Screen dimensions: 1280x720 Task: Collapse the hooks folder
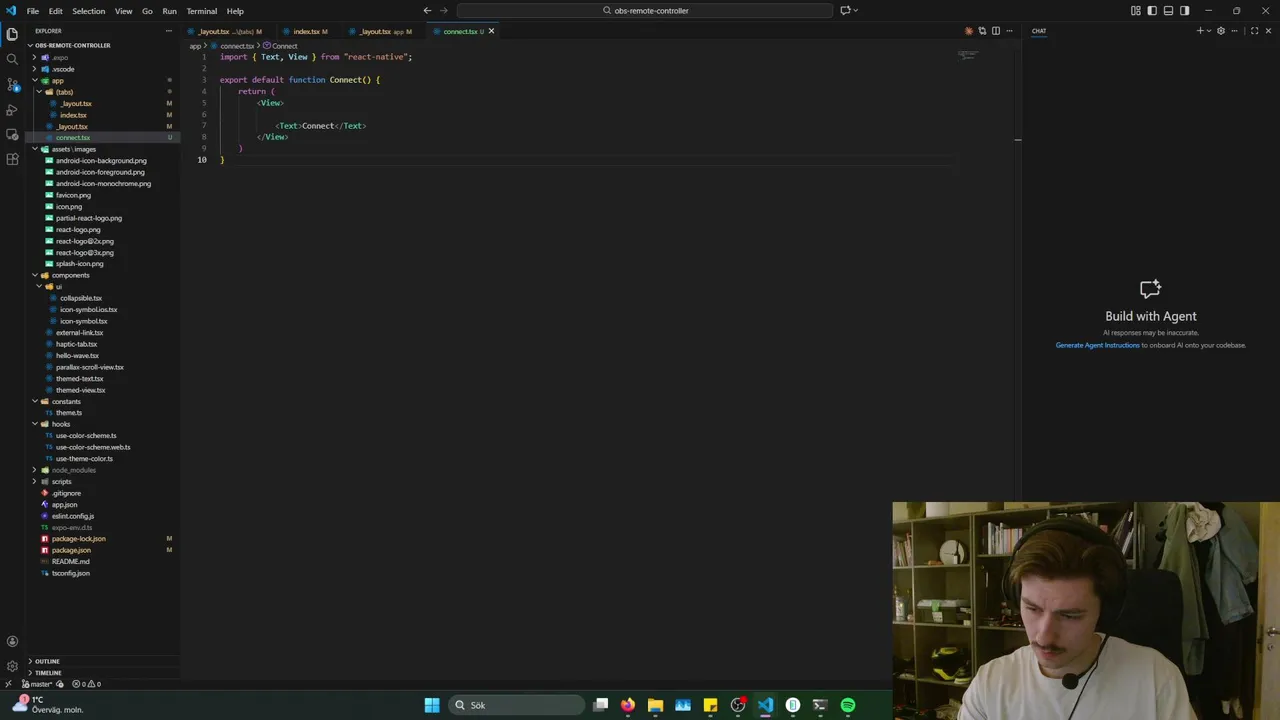pyautogui.click(x=61, y=424)
